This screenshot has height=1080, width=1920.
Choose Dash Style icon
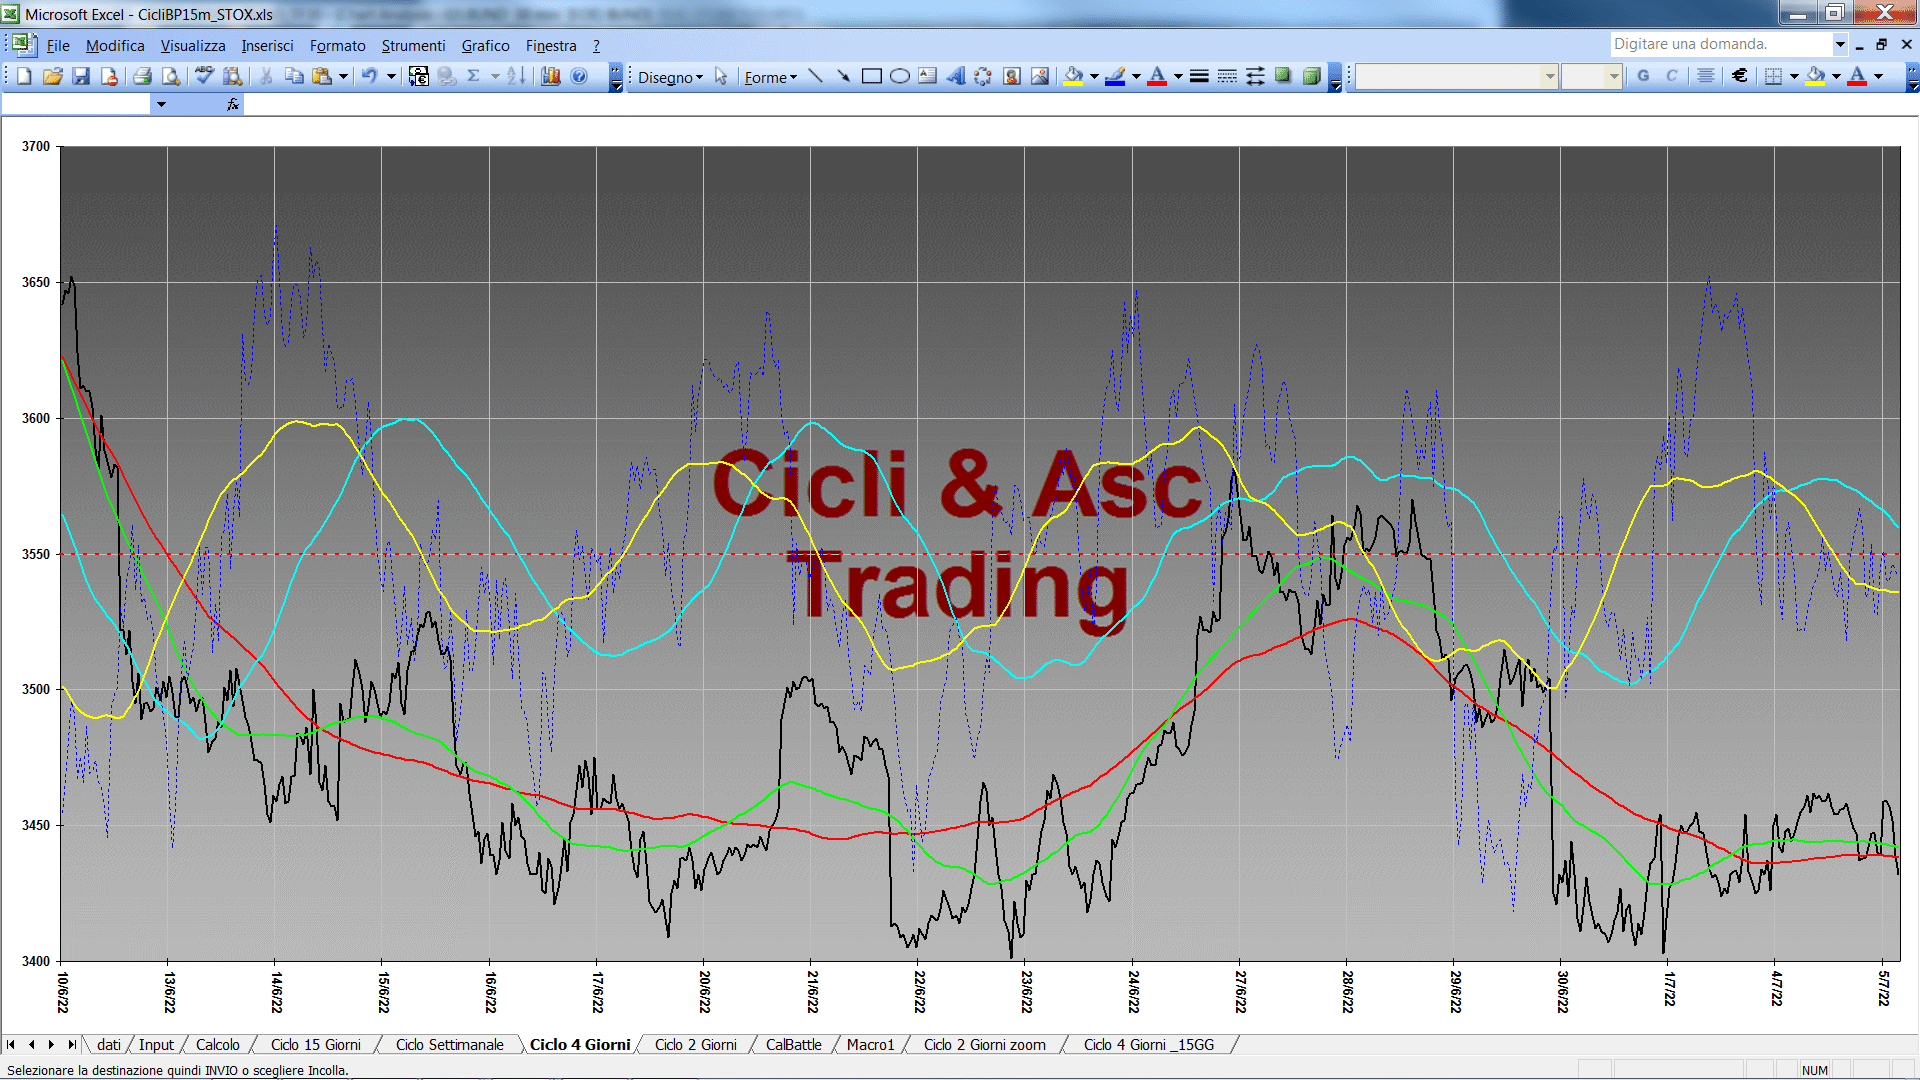click(1227, 76)
